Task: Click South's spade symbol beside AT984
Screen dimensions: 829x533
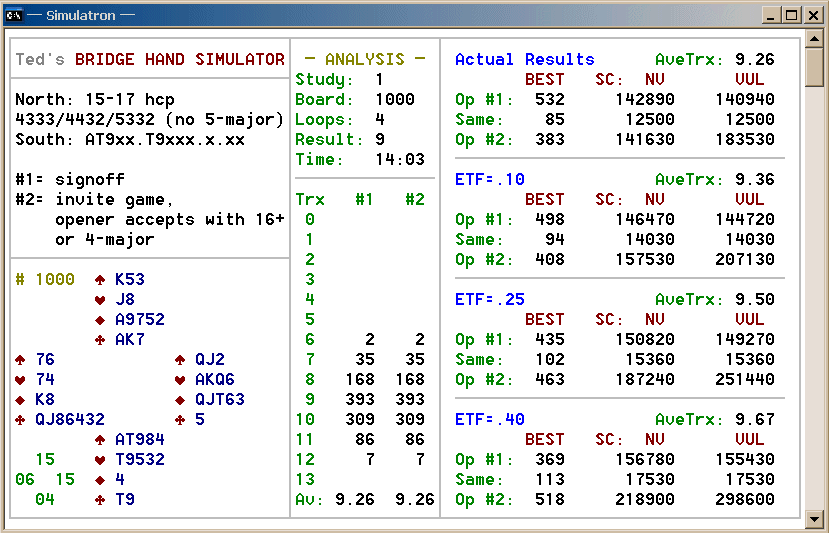Action: pos(100,440)
